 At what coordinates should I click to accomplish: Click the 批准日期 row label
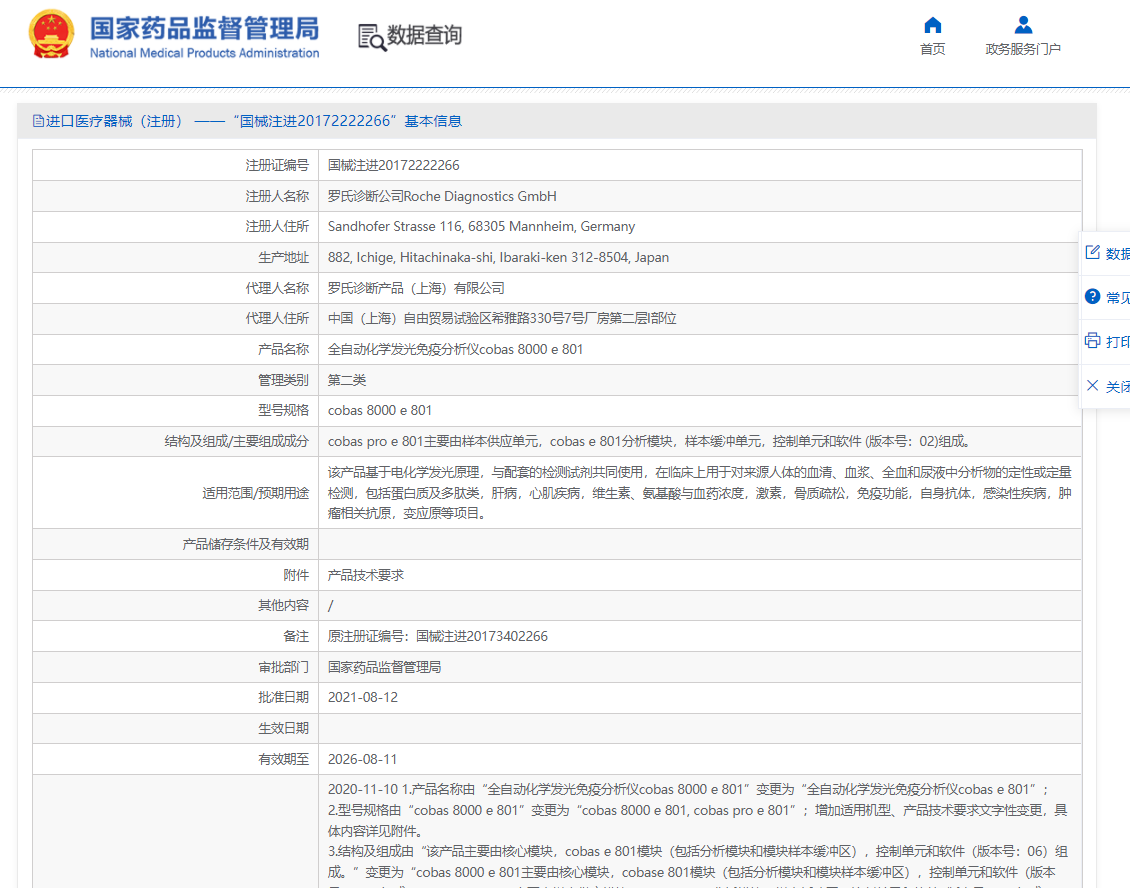(x=283, y=698)
